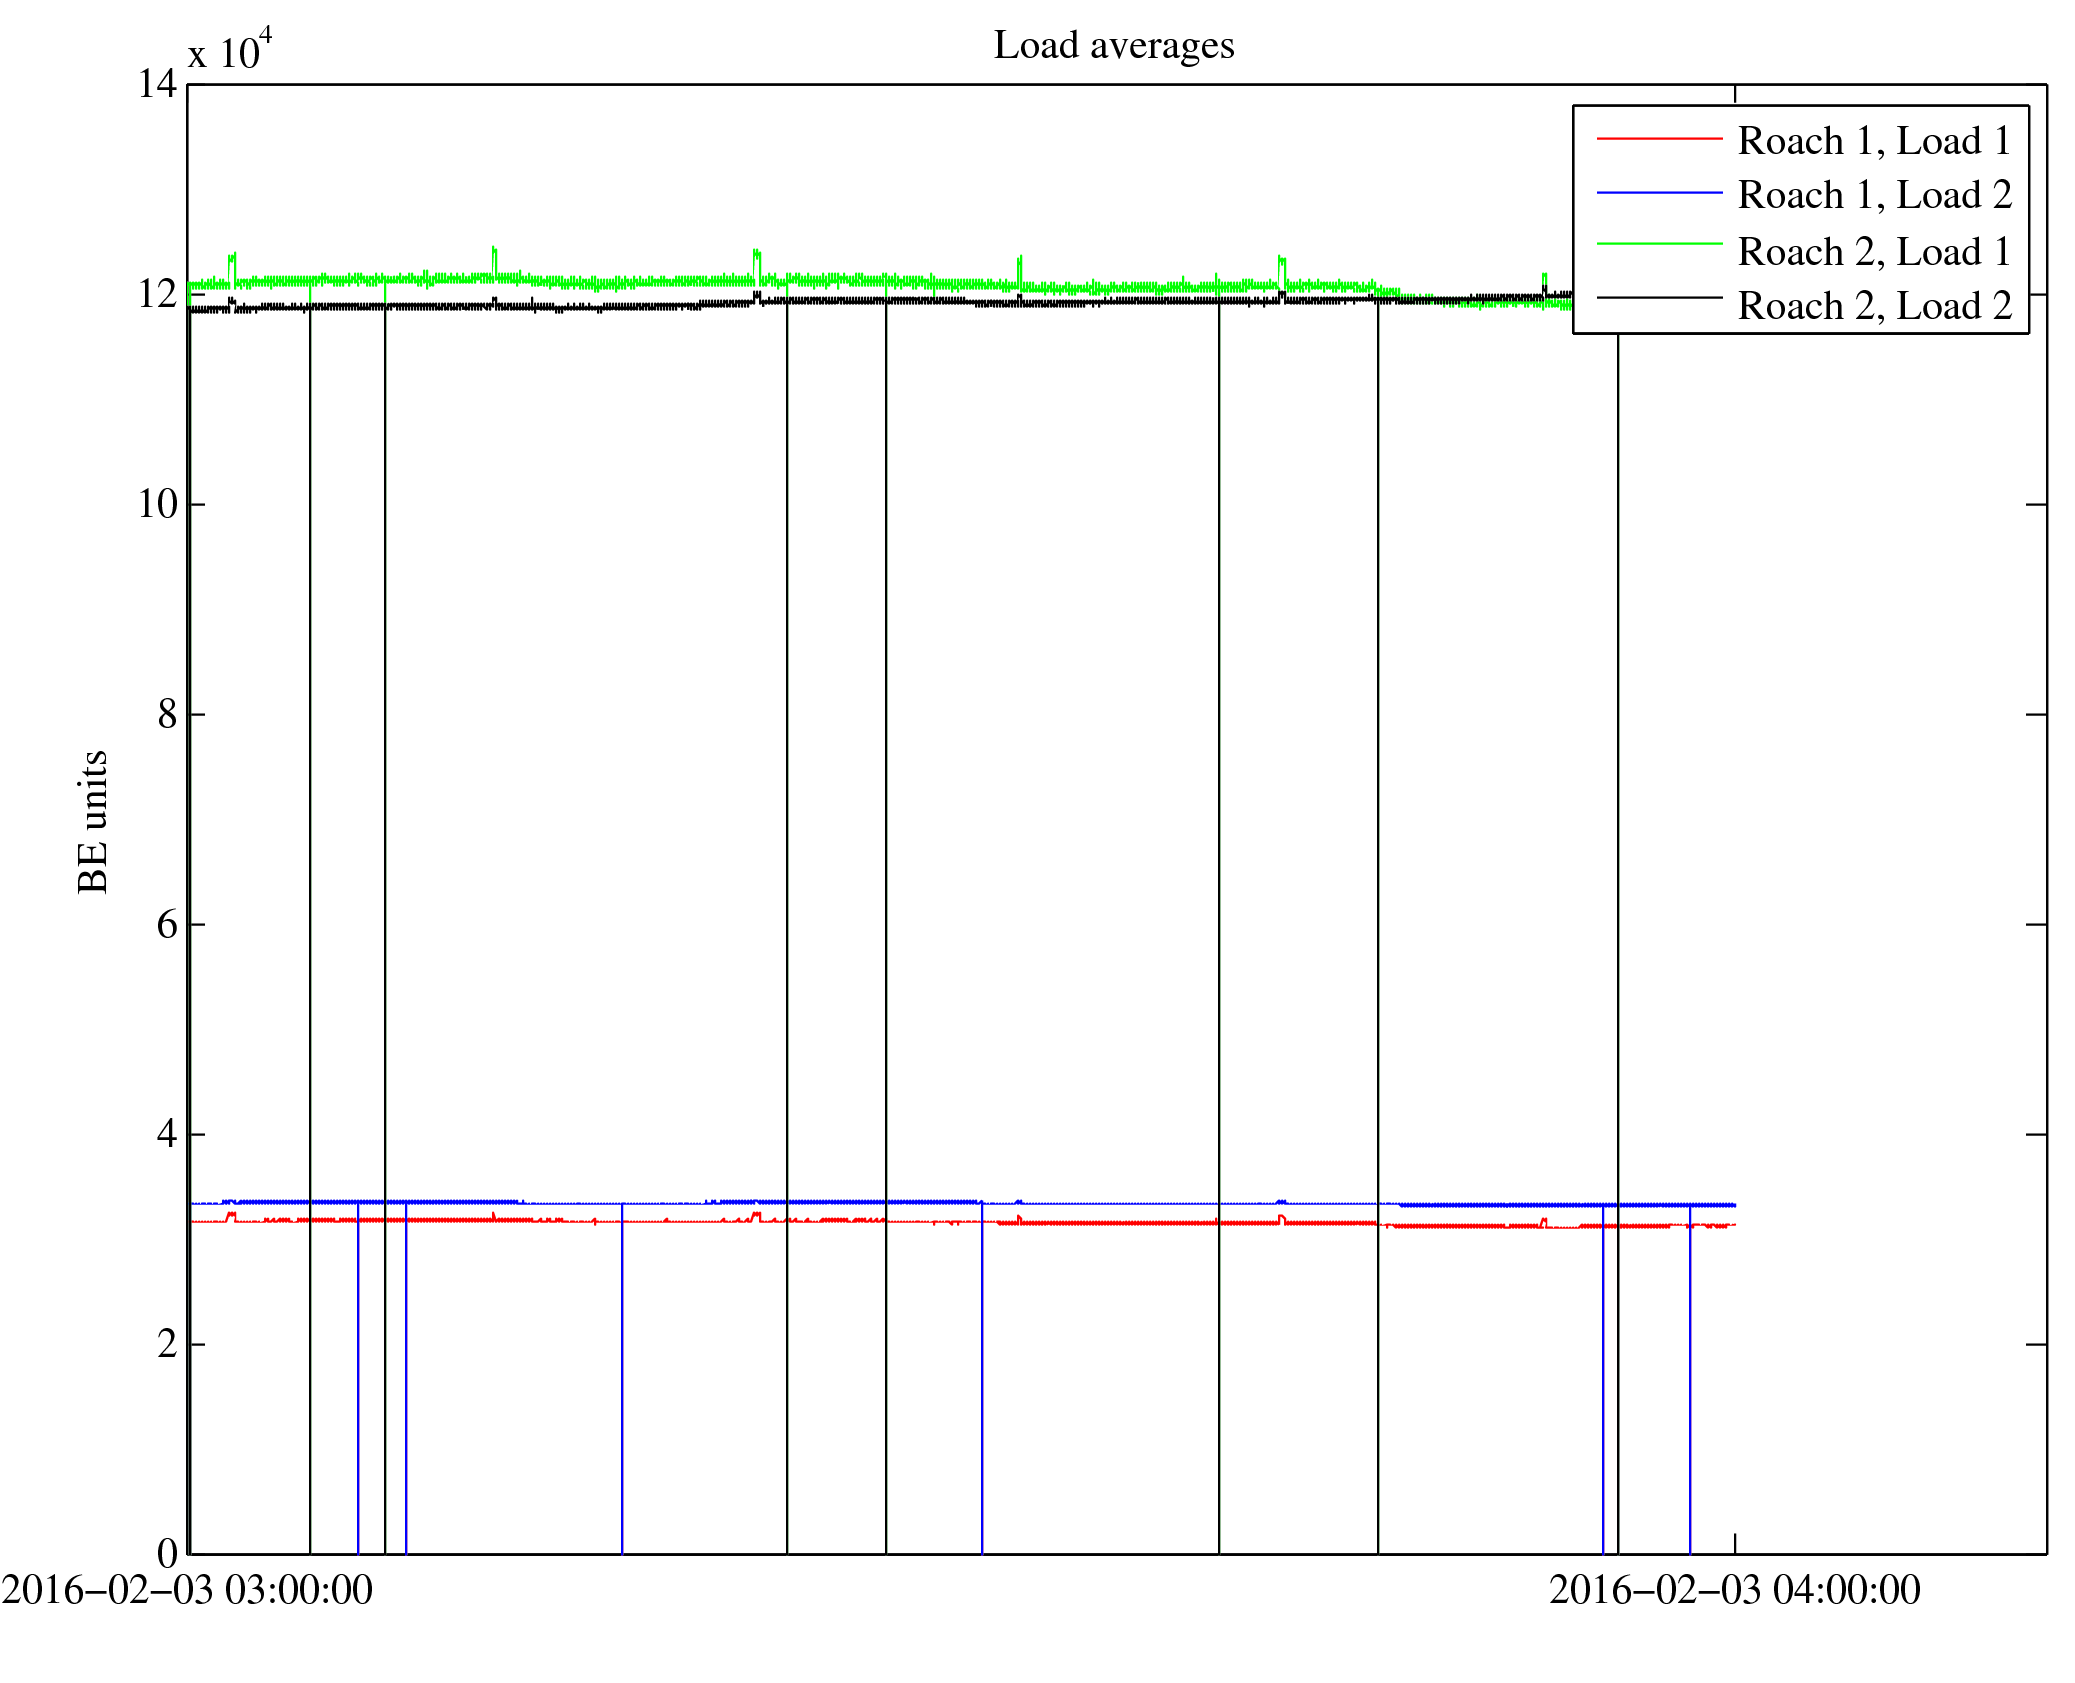The width and height of the screenshot is (2075, 1683).
Task: Click the 'Roach 1, Load 2' legend label
Action: [1873, 195]
